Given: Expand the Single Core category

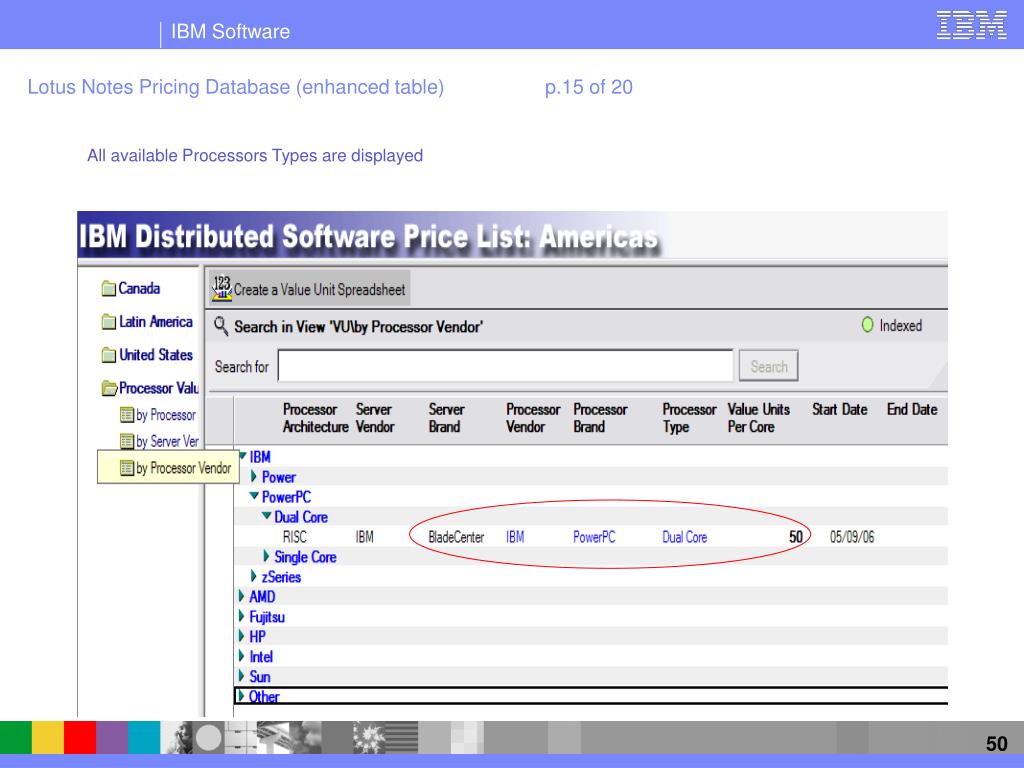Looking at the screenshot, I should click(x=266, y=556).
